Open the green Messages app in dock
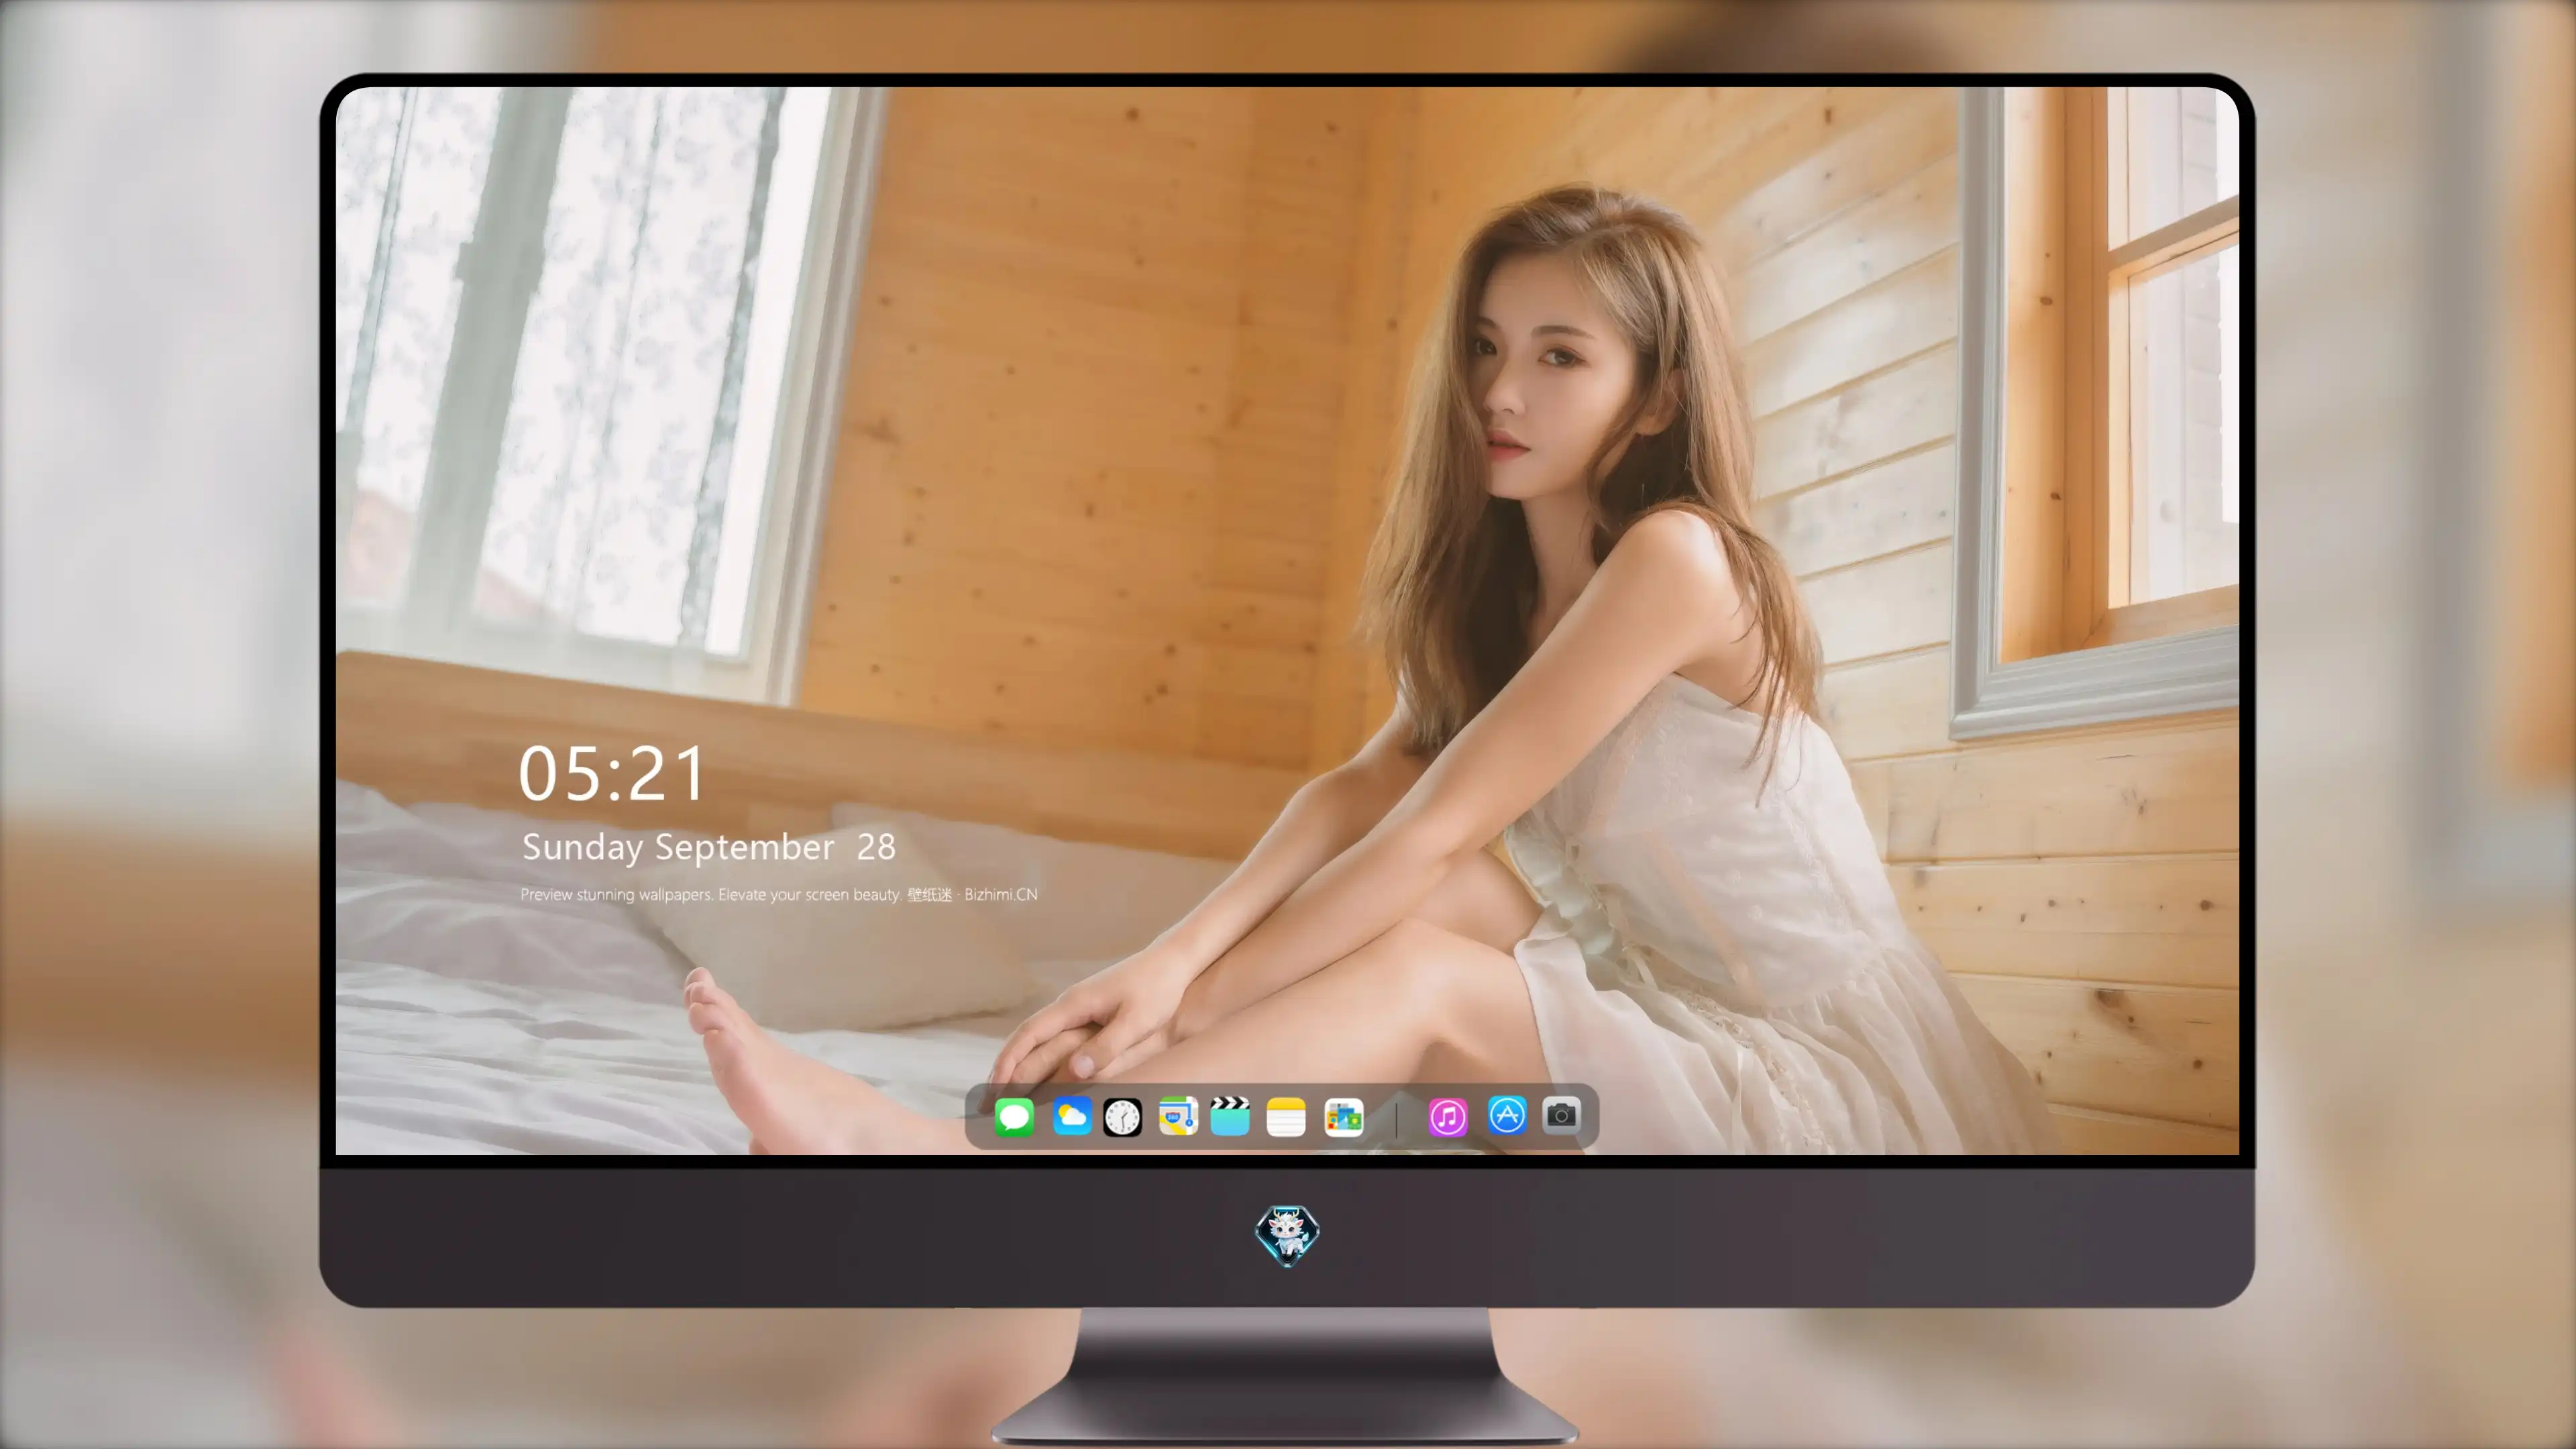 pos(1014,1116)
